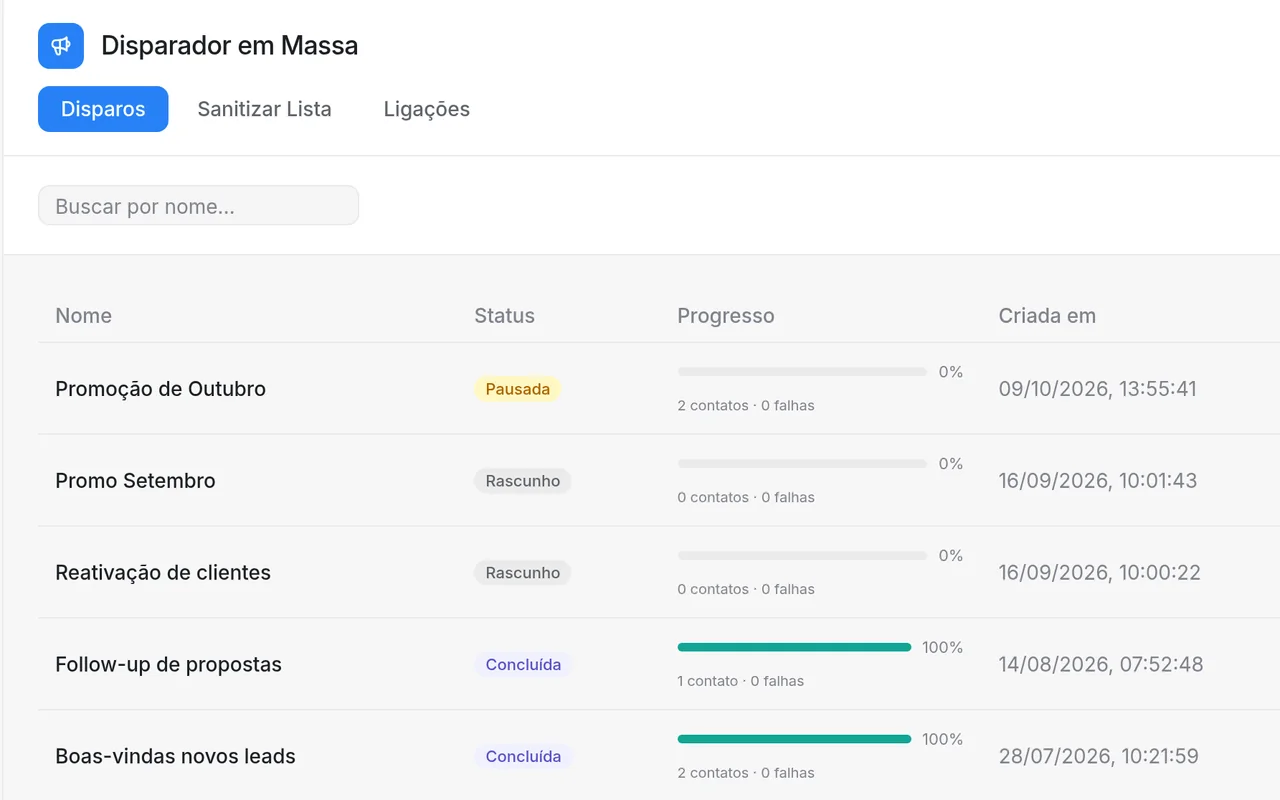Click the Disparador em Massa title

pyautogui.click(x=230, y=46)
